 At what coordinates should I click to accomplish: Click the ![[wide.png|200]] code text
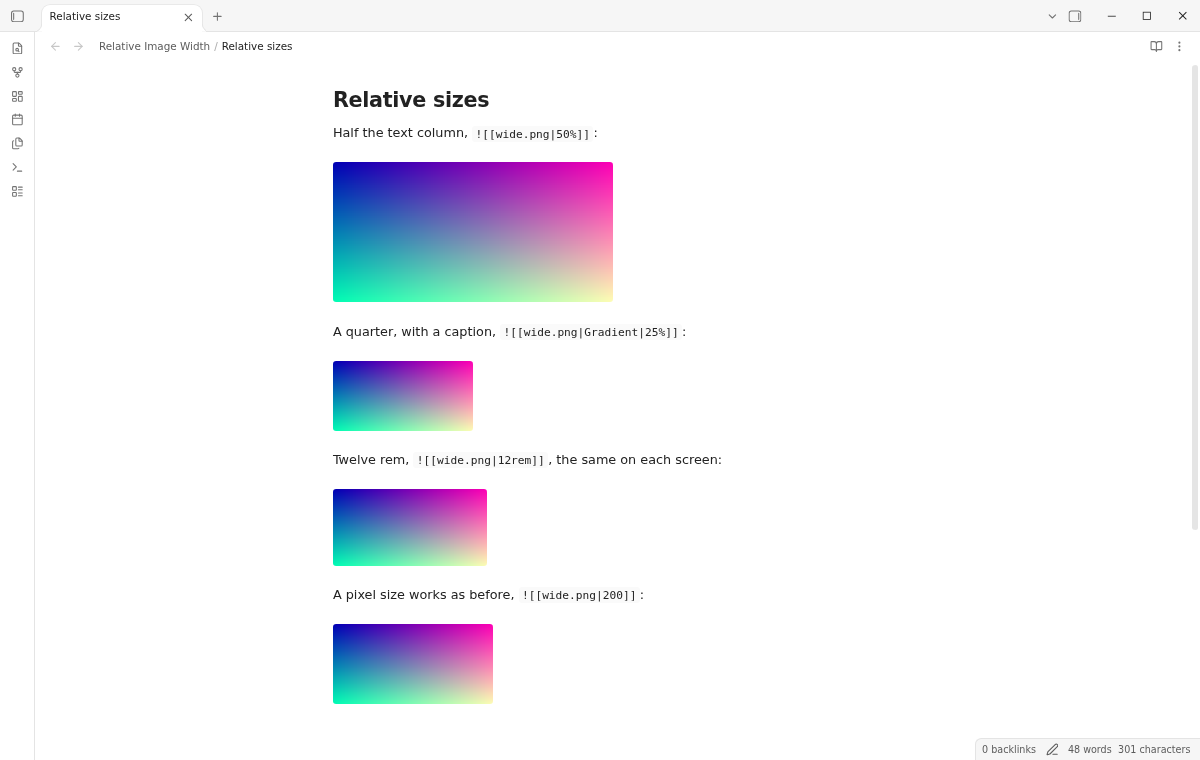click(x=579, y=596)
